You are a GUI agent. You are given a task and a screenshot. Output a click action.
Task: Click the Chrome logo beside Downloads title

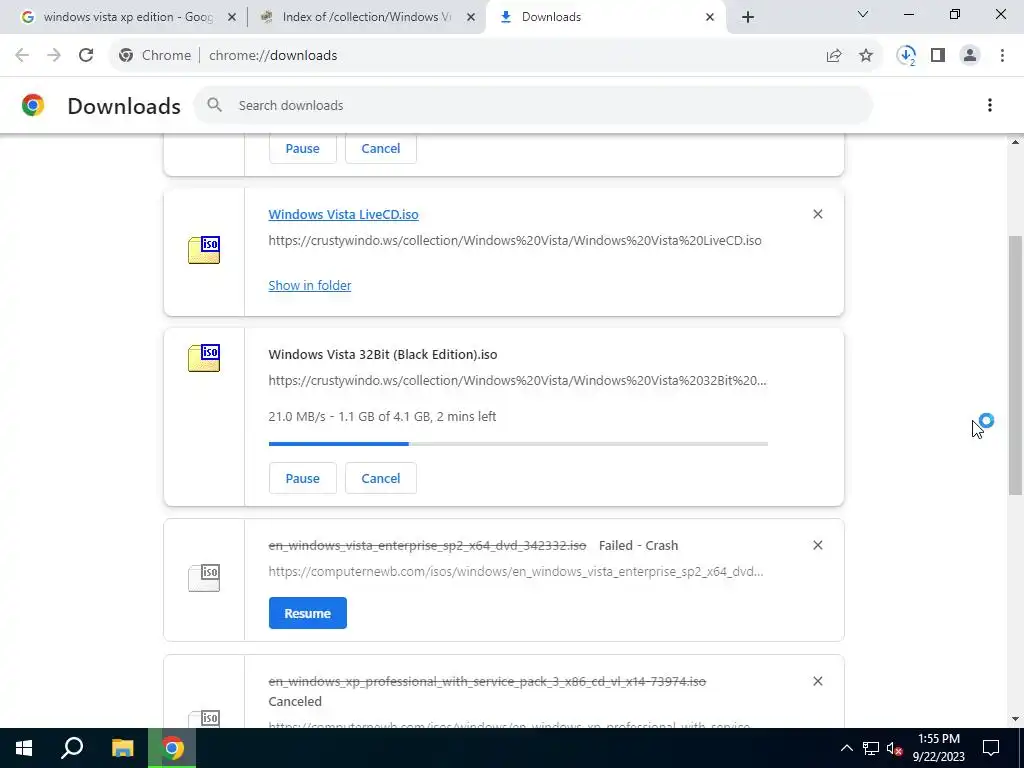33,105
